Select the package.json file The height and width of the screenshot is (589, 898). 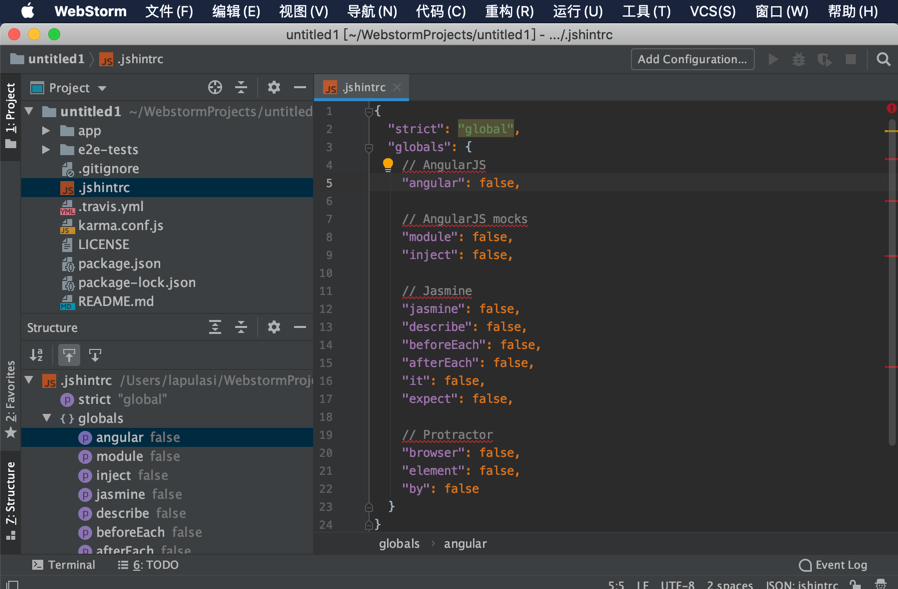pos(167,264)
